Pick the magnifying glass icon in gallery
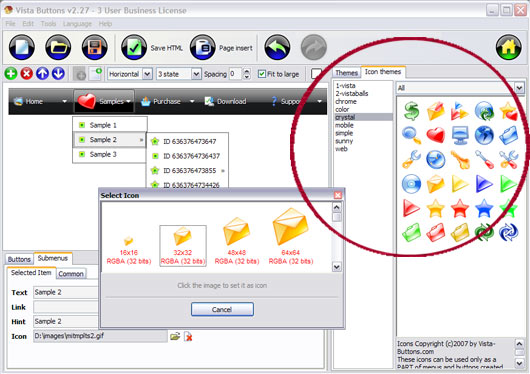 [x=411, y=135]
